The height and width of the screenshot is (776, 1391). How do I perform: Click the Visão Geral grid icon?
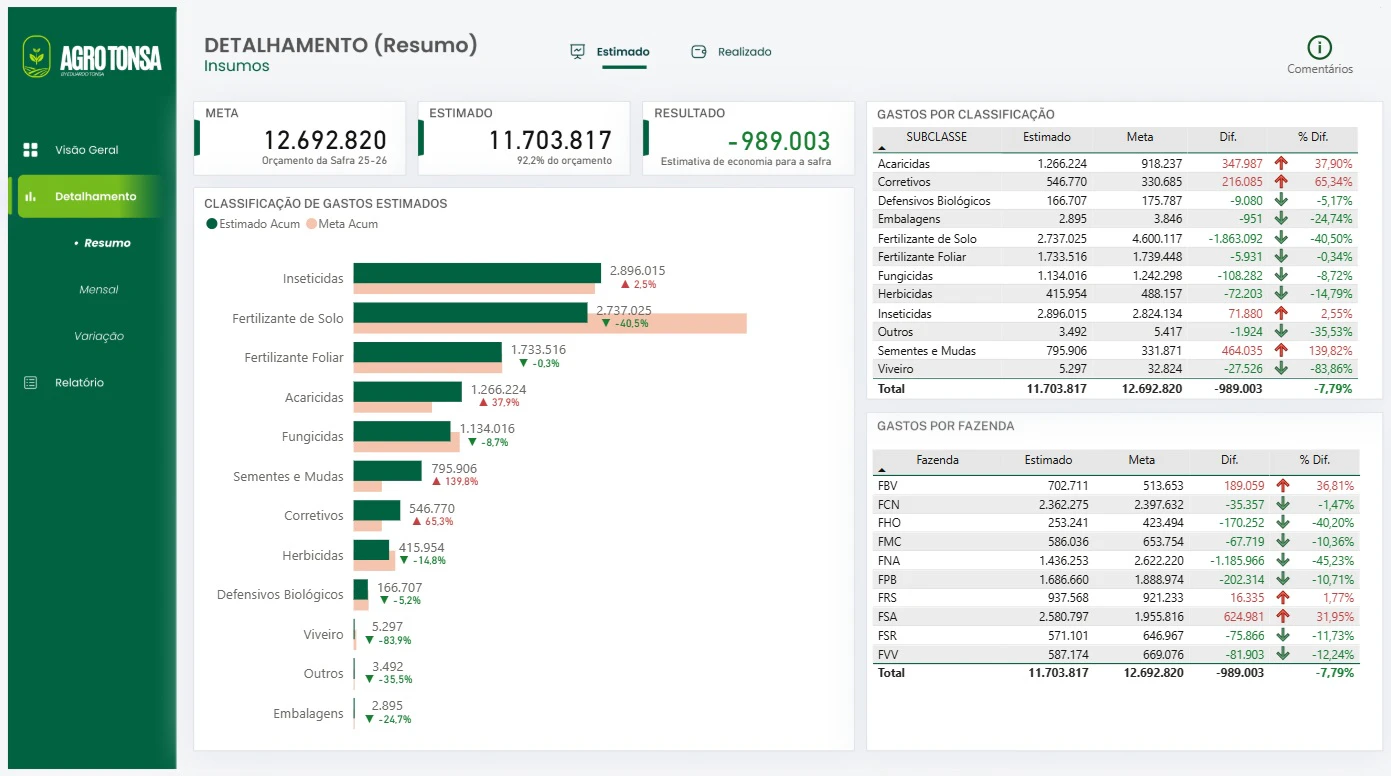(x=30, y=150)
